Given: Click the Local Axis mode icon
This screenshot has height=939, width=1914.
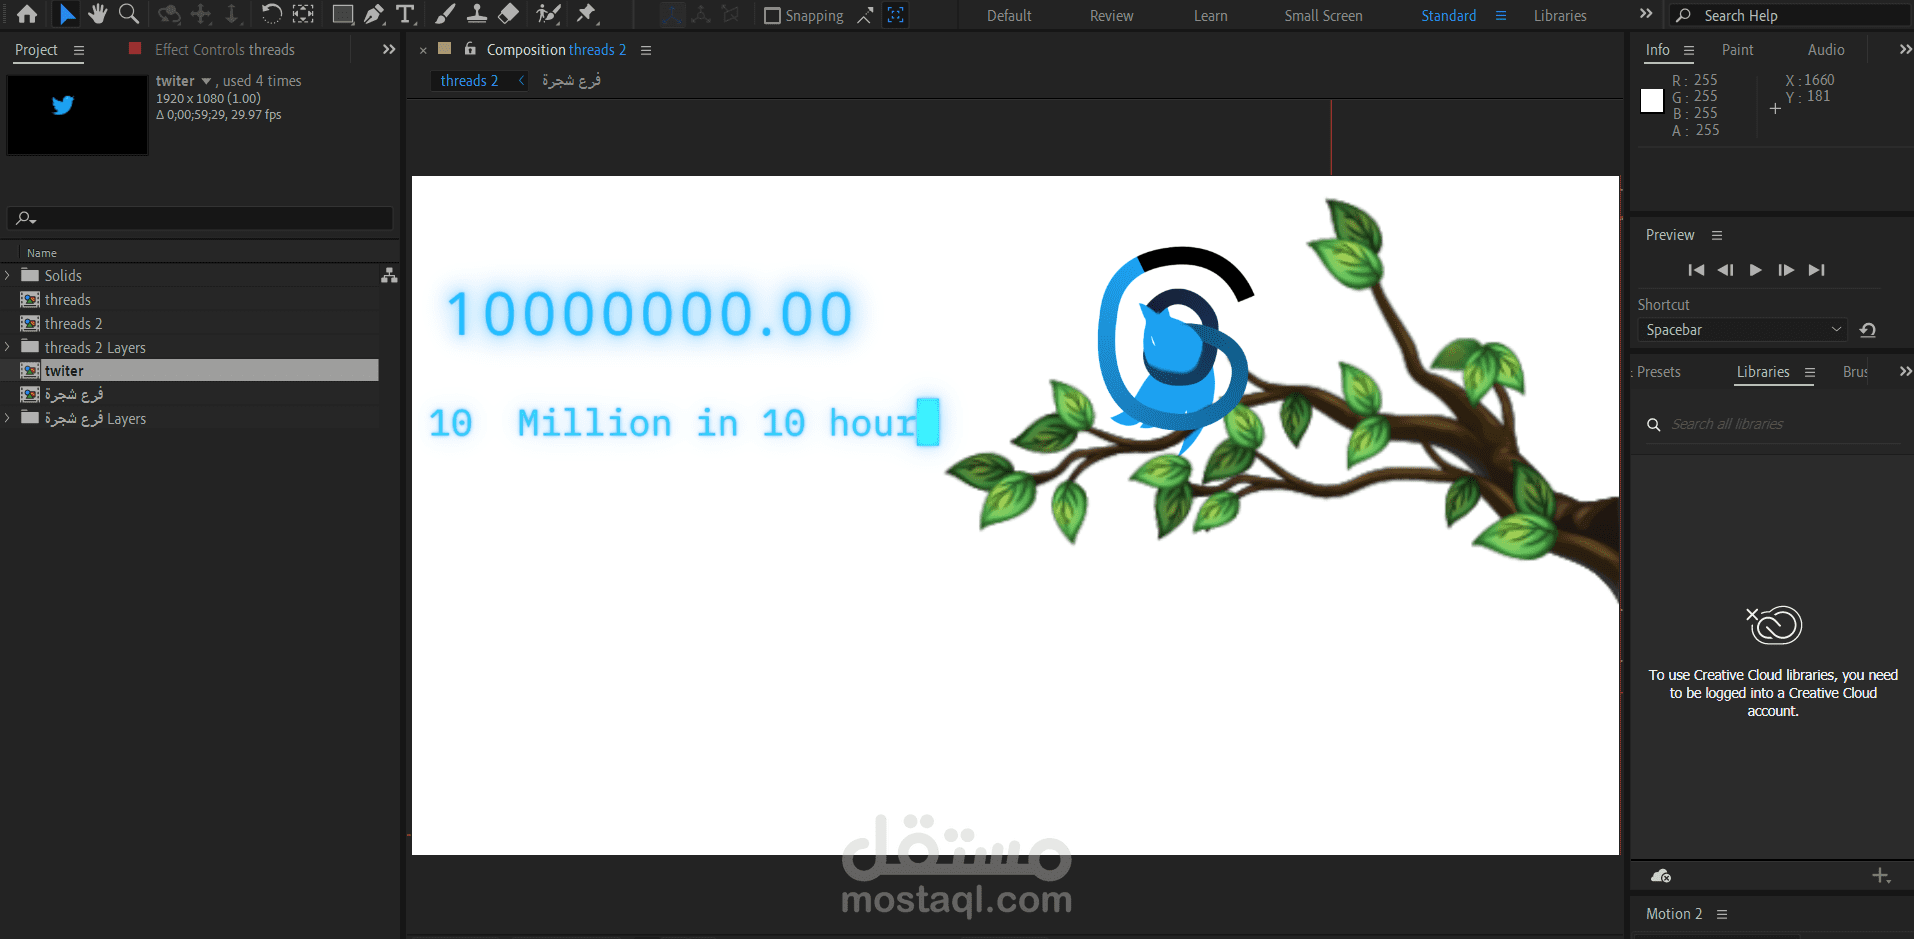Looking at the screenshot, I should click(x=673, y=15).
